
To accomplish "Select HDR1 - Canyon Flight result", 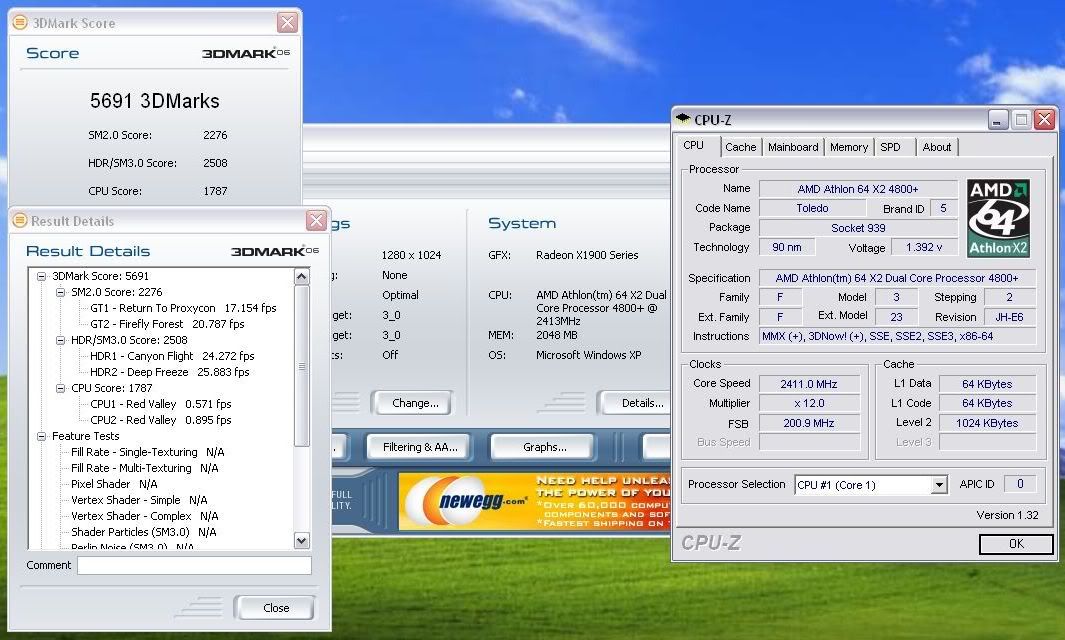I will click(x=172, y=356).
